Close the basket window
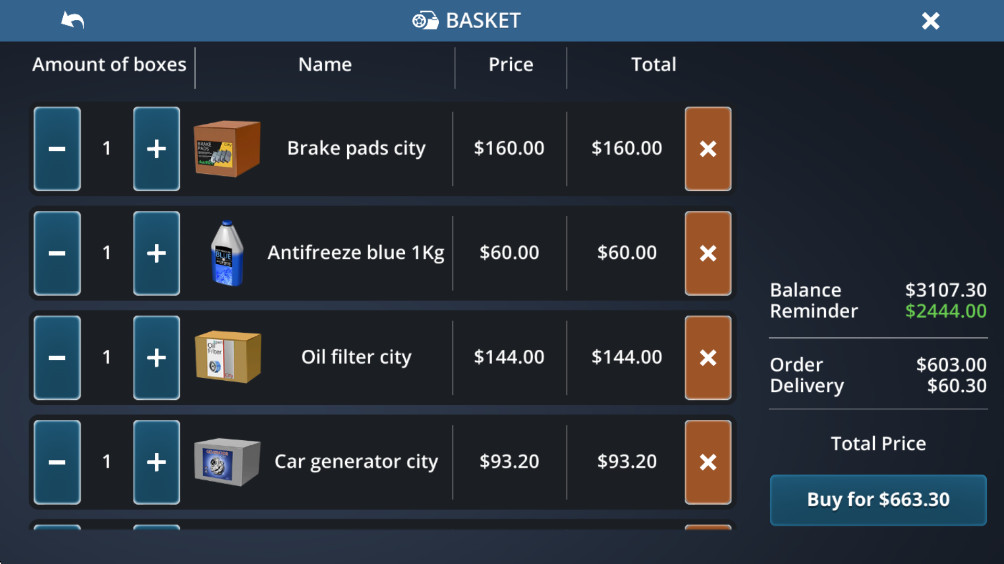 (930, 21)
